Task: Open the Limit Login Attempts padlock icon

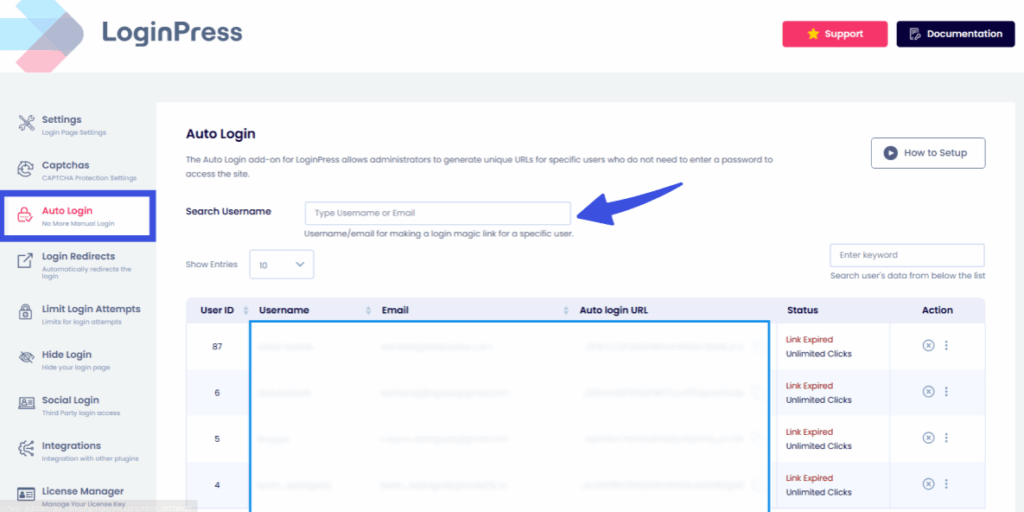Action: 25,311
